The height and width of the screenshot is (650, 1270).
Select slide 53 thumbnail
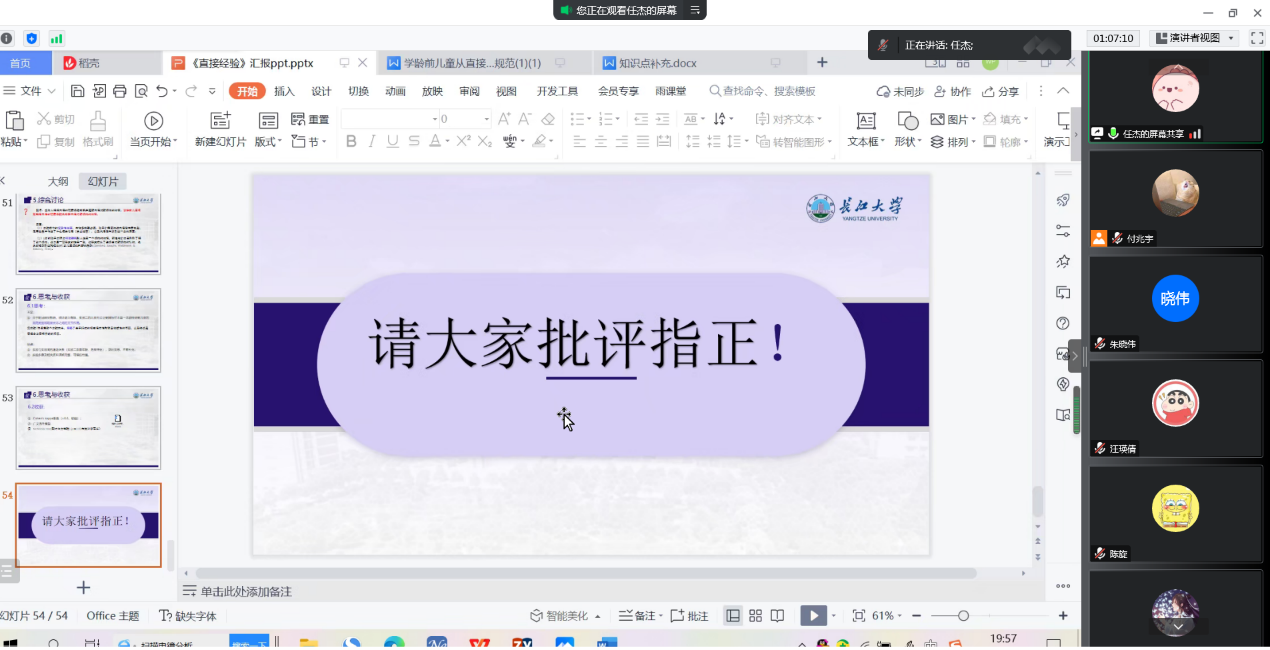tap(88, 428)
